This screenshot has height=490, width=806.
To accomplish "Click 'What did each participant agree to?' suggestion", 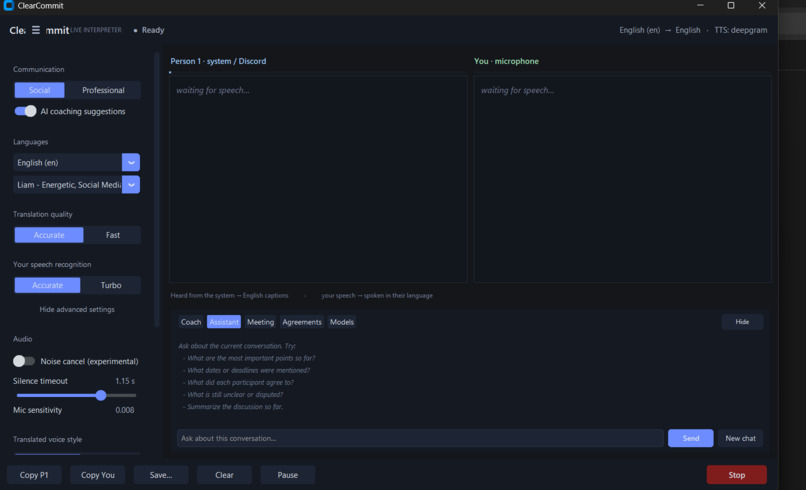I will [x=240, y=383].
